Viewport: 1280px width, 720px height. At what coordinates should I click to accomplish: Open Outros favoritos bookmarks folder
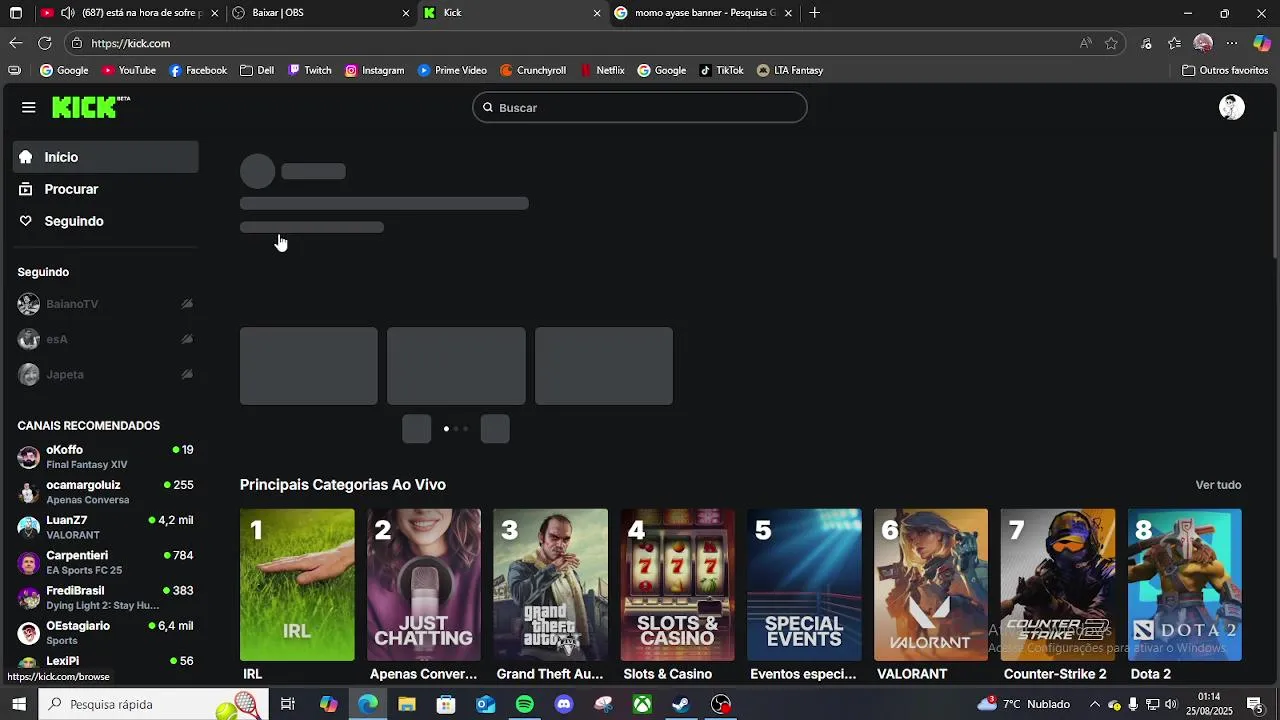[1225, 70]
